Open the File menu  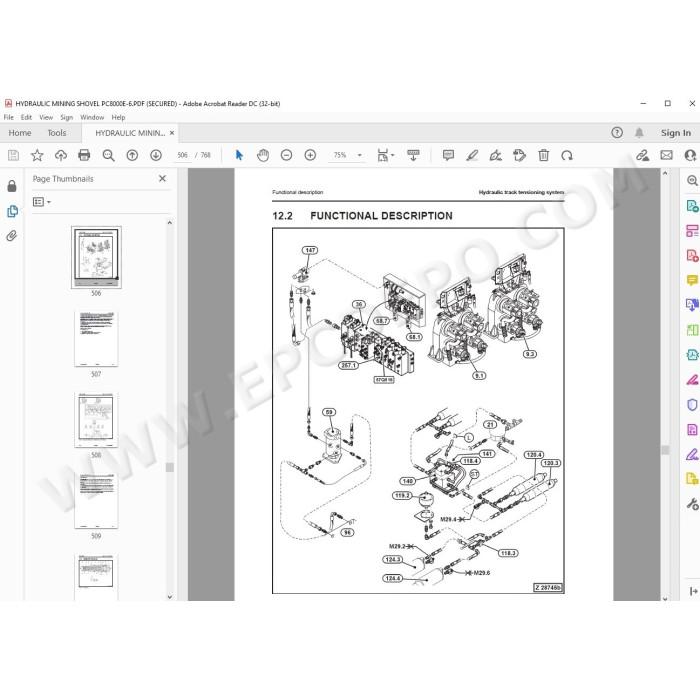click(8, 117)
